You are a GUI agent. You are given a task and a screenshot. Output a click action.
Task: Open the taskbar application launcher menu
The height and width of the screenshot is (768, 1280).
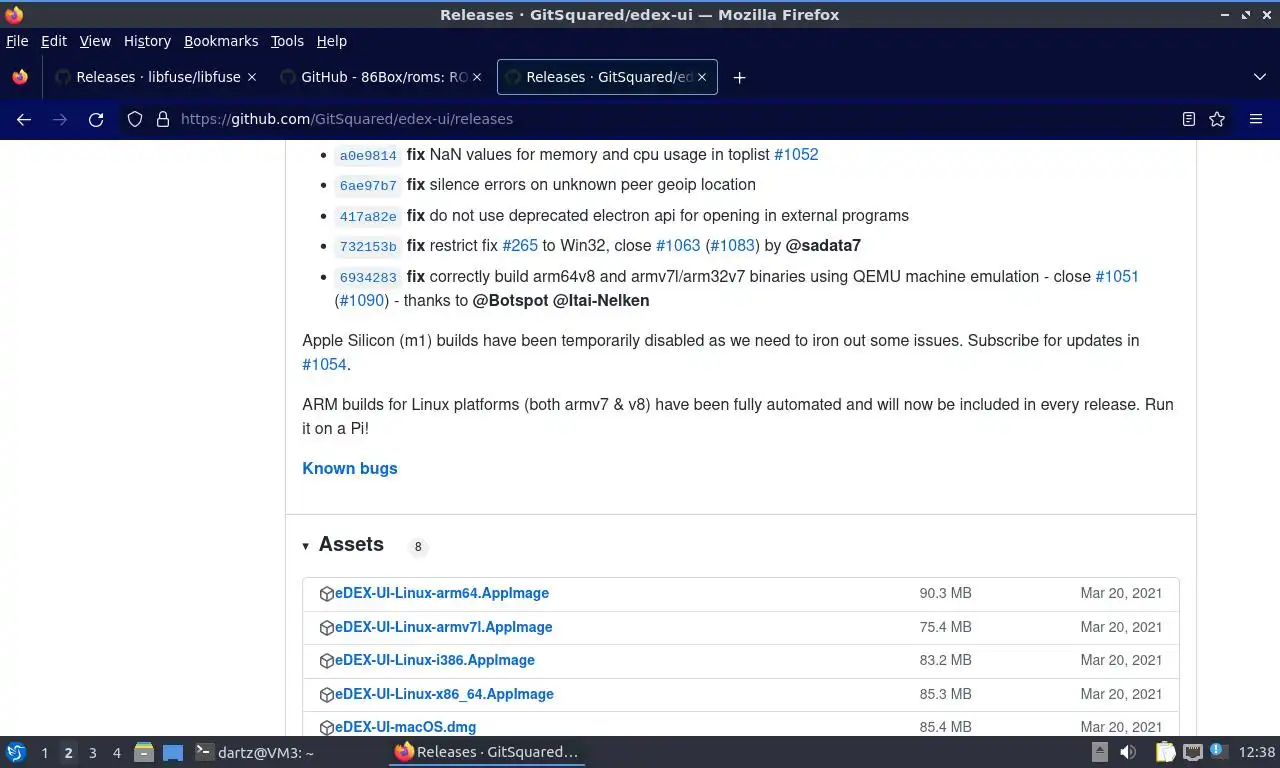[16, 753]
